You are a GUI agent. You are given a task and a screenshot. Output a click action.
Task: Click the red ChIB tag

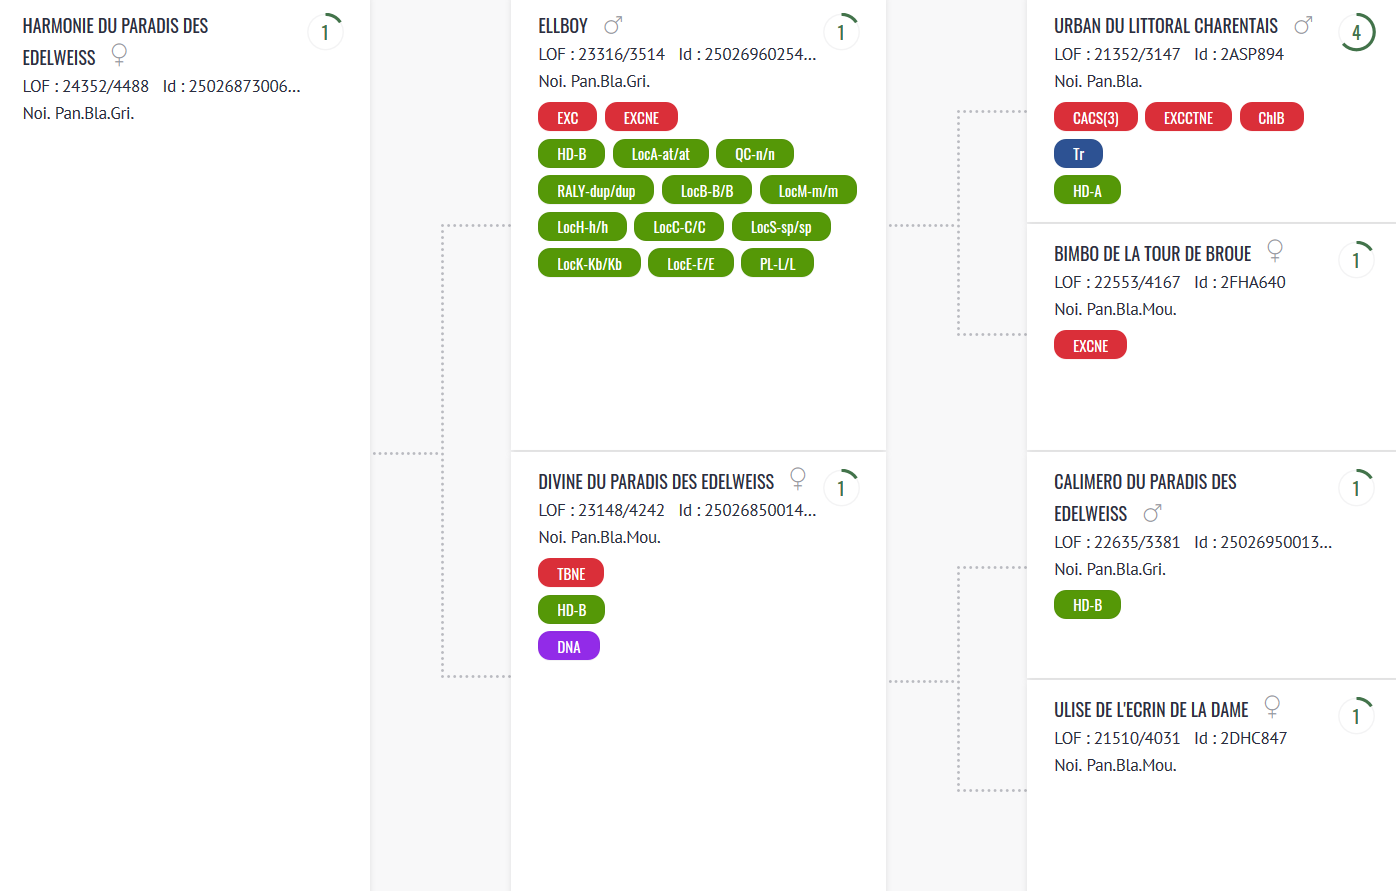click(1271, 117)
